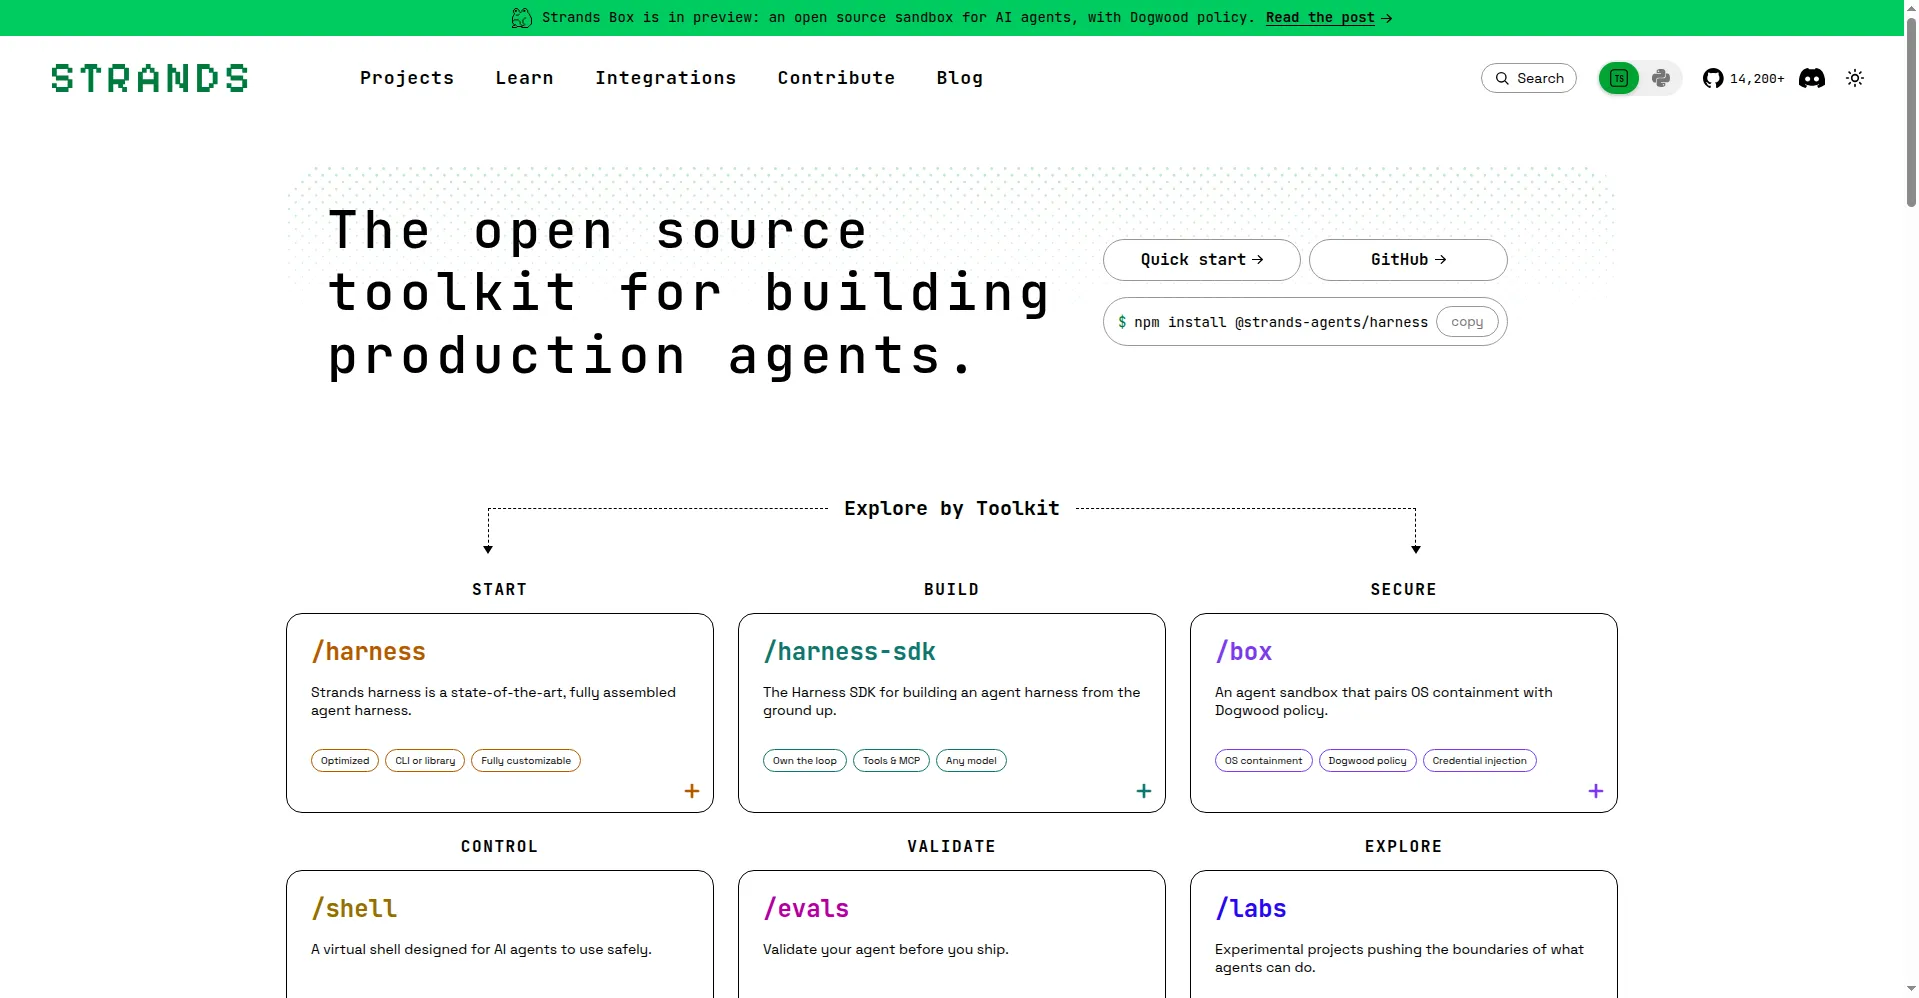Click the VALIDATE section label

(952, 847)
